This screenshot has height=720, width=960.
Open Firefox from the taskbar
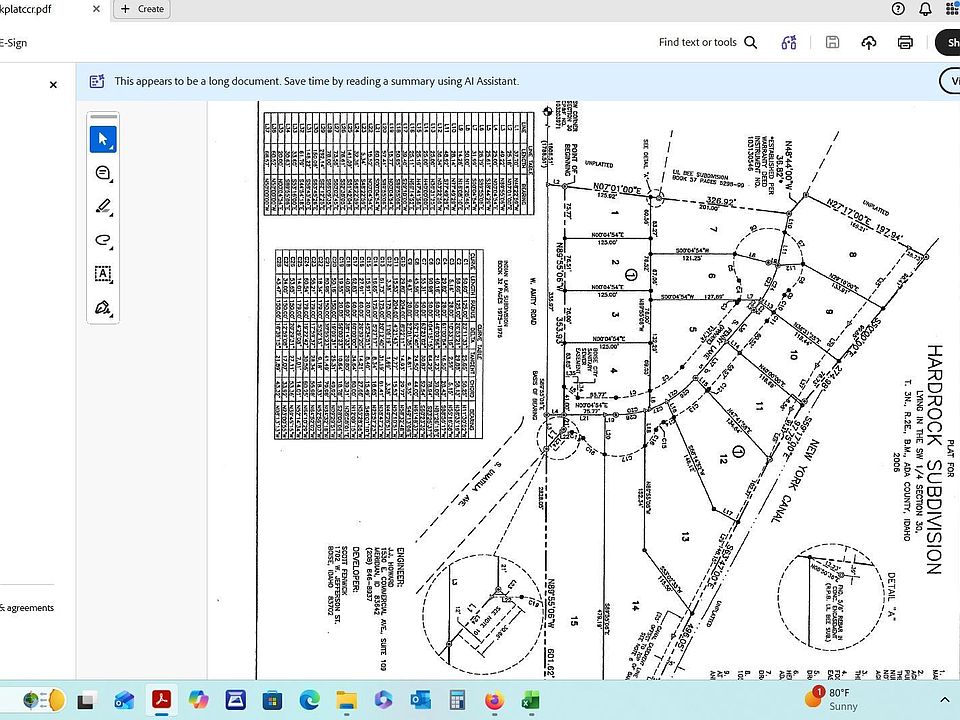pos(493,700)
